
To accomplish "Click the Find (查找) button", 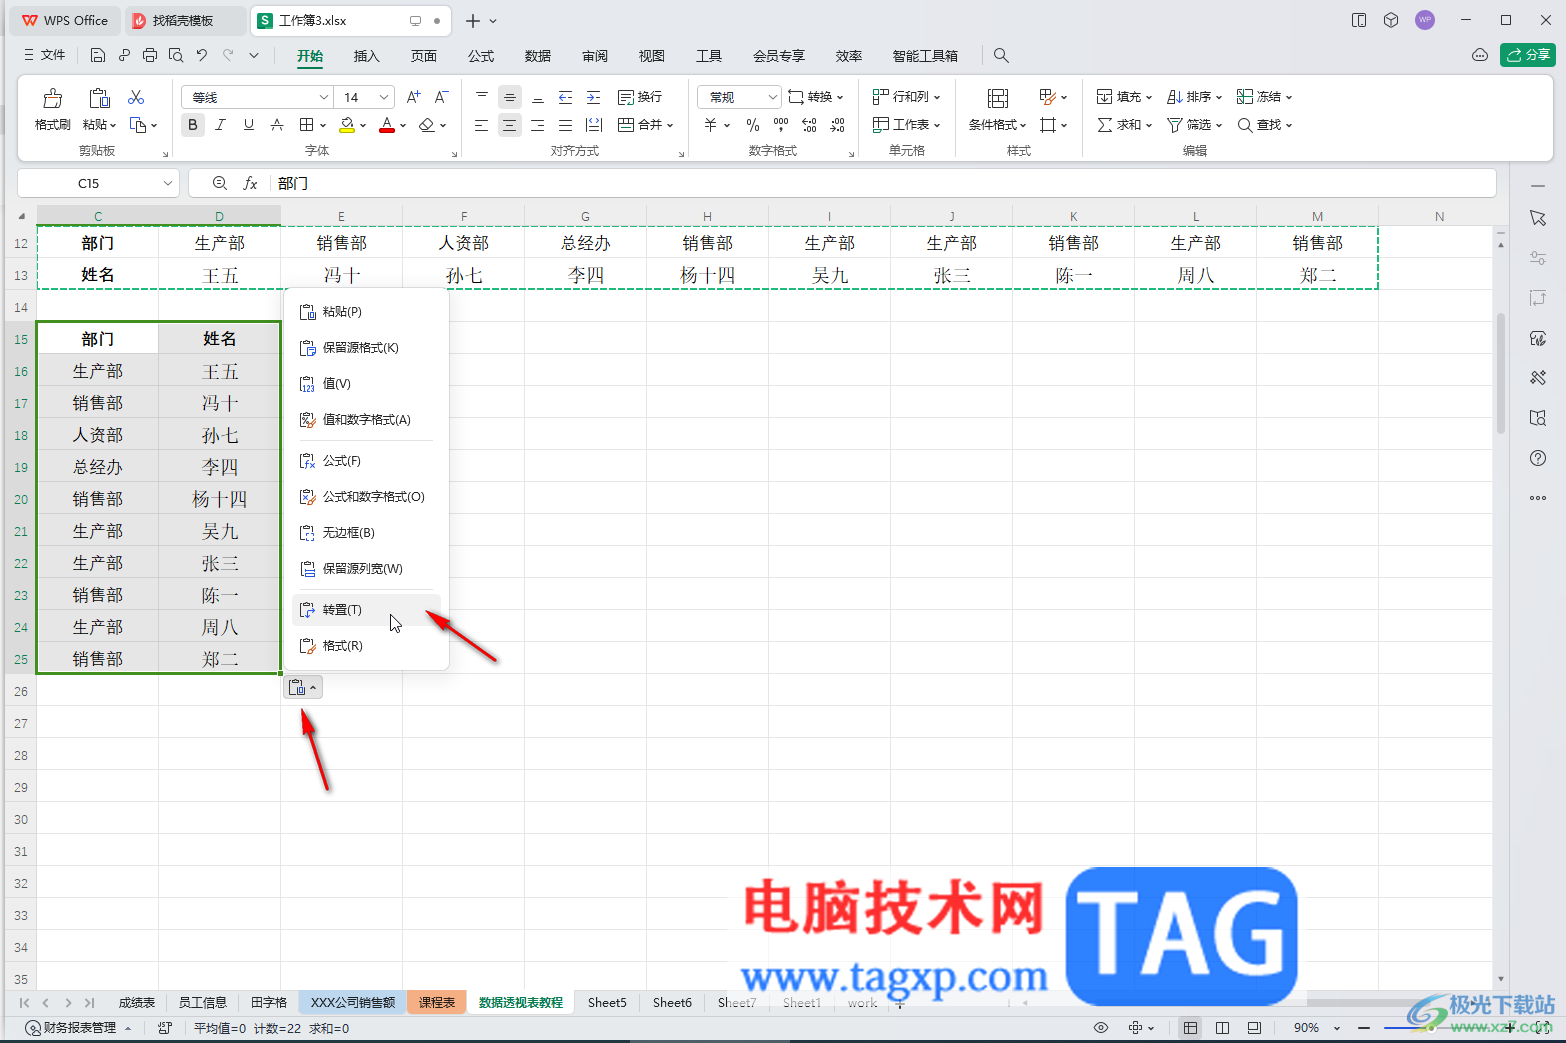I will (x=1264, y=125).
